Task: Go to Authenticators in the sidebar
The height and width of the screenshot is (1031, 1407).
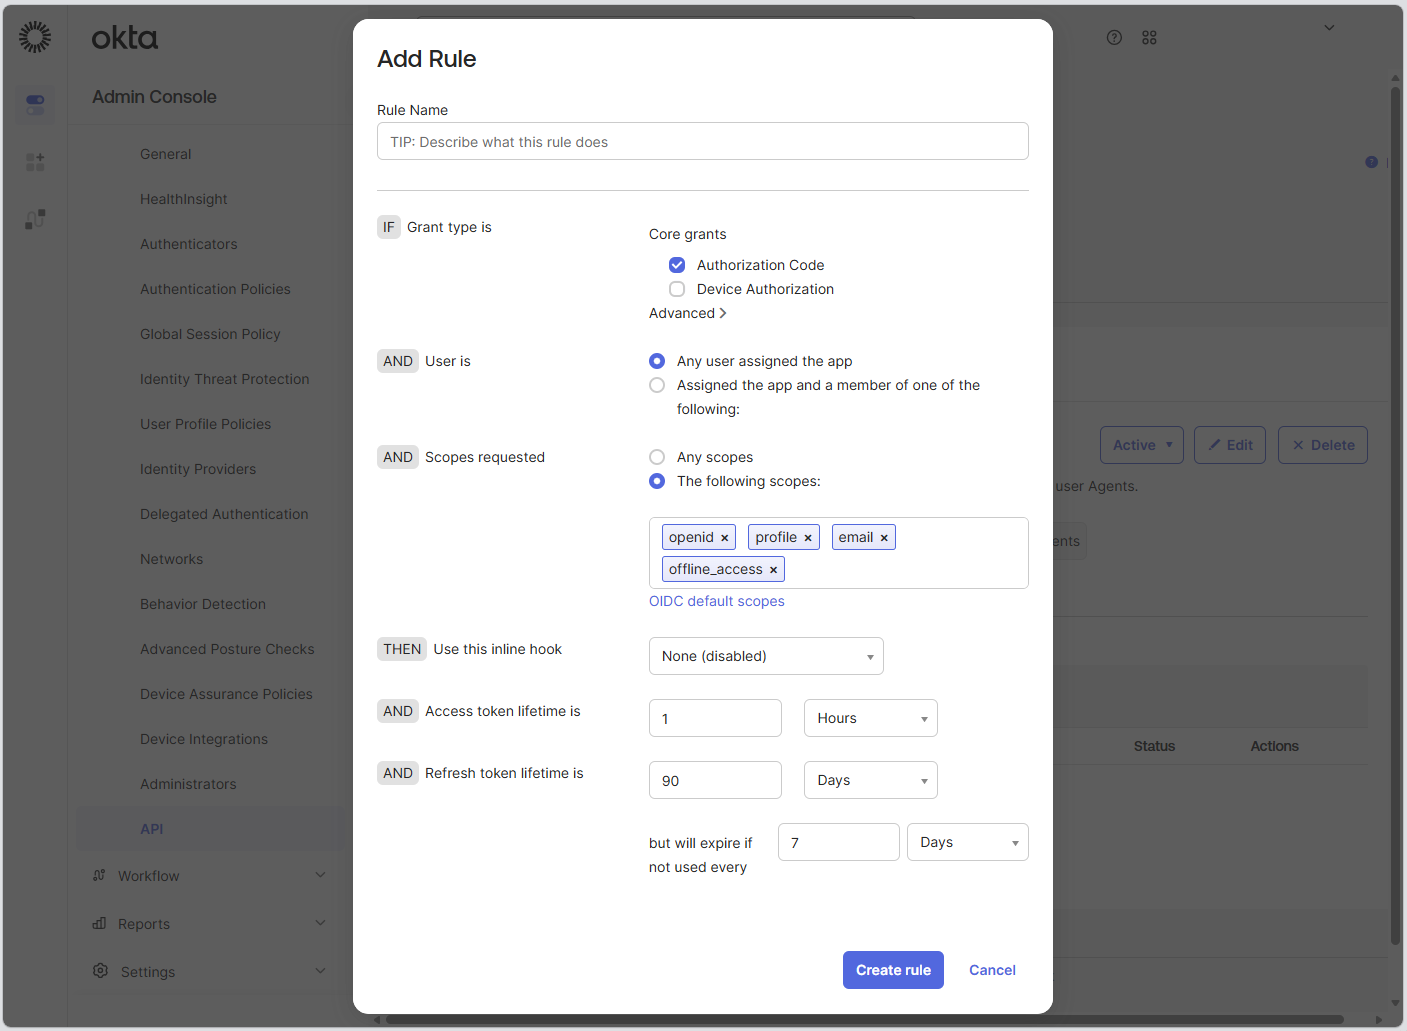Action: (x=189, y=244)
